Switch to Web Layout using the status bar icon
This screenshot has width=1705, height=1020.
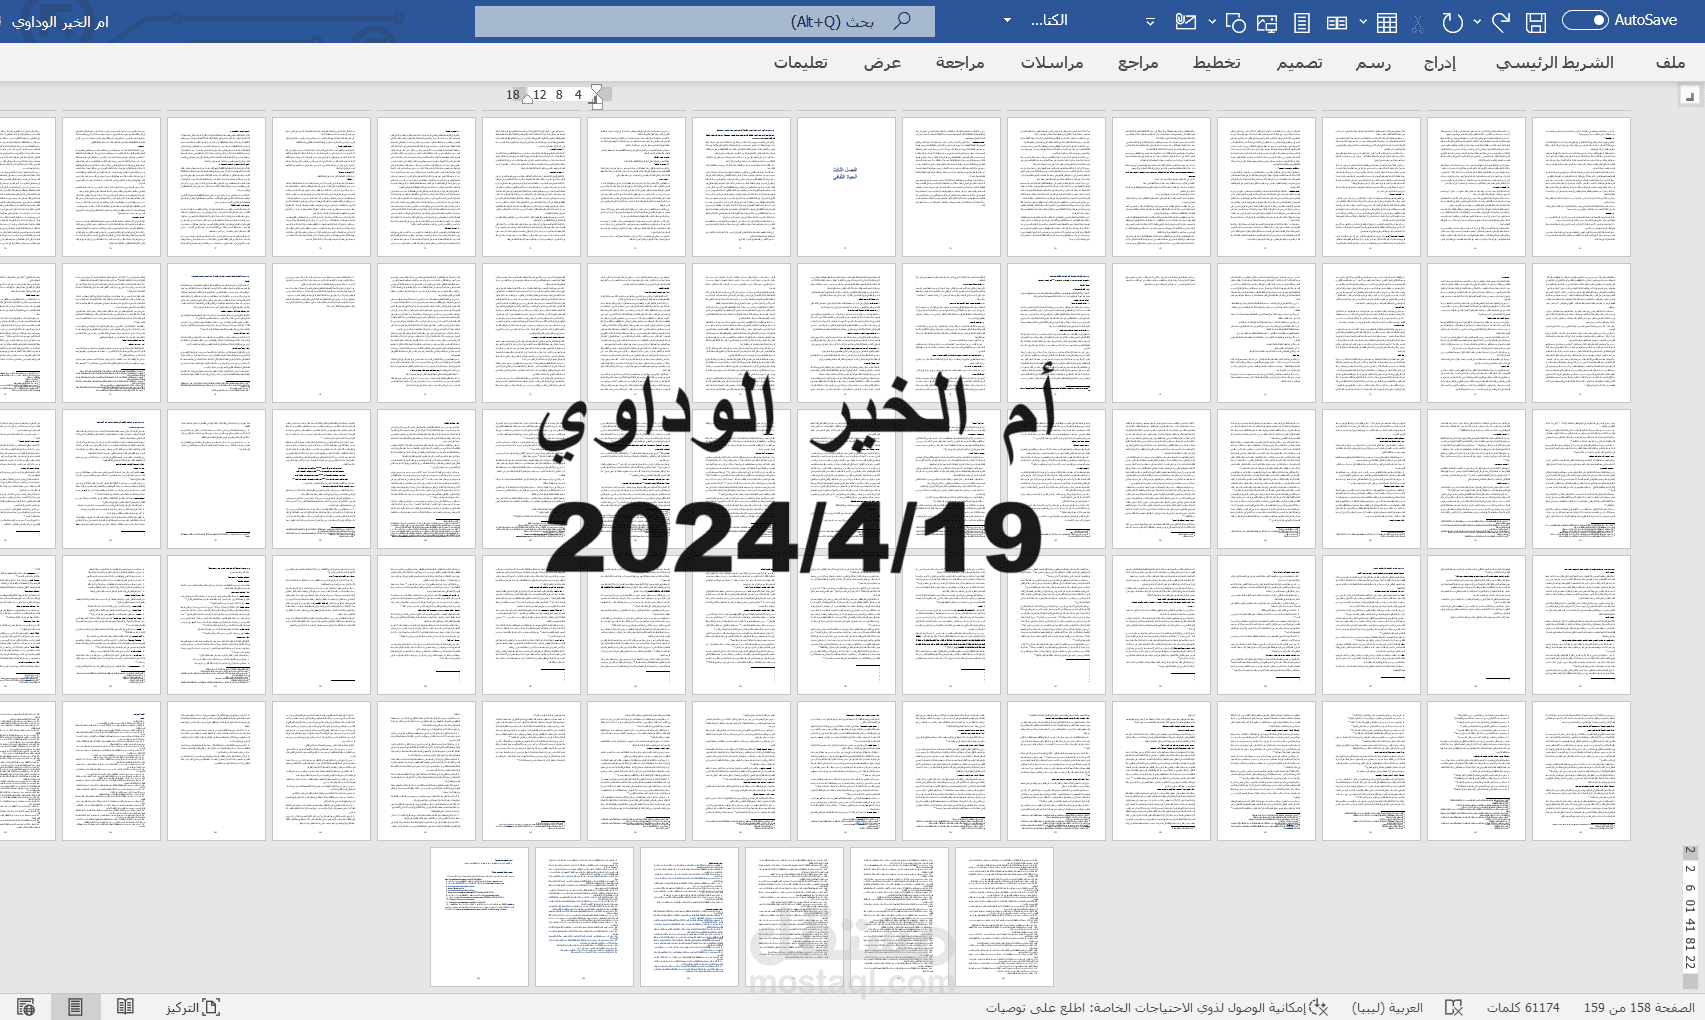click(27, 1006)
